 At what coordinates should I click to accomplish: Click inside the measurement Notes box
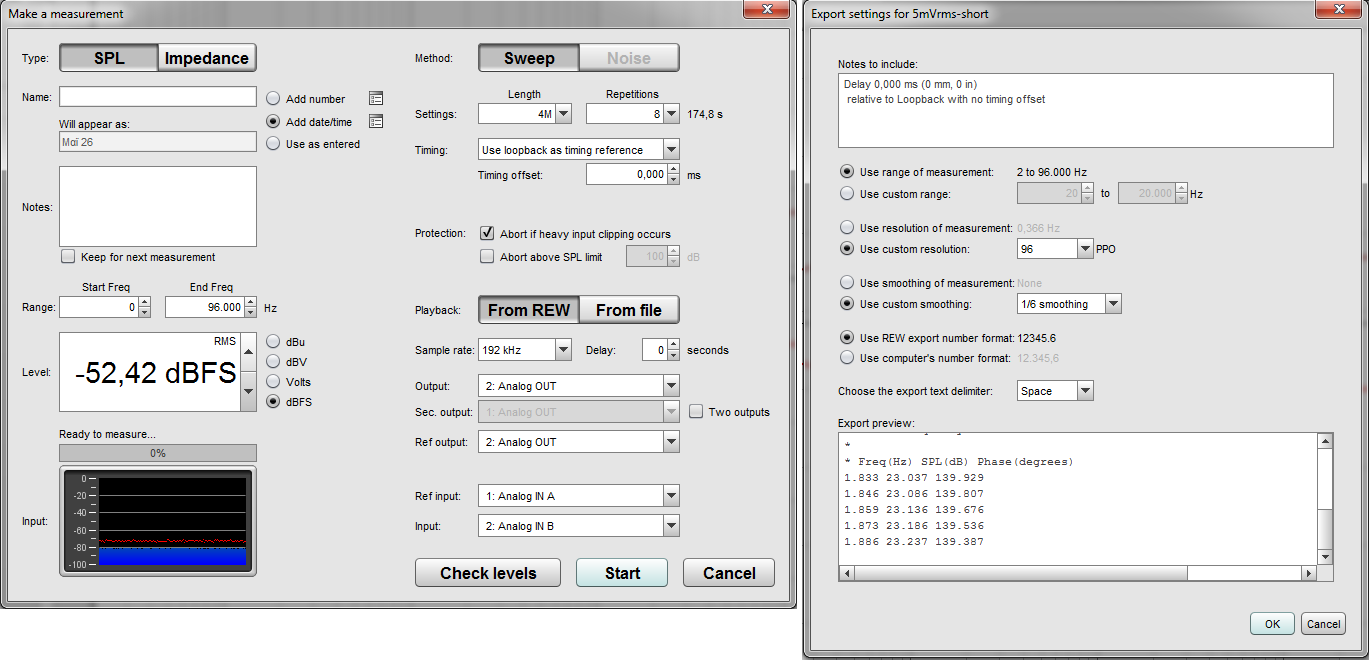pos(158,207)
